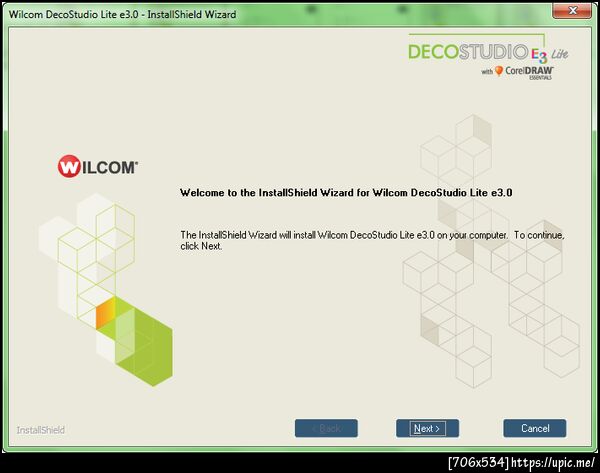Image resolution: width=600 pixels, height=473 pixels.
Task: Click the welcome heading text
Action: pos(346,192)
